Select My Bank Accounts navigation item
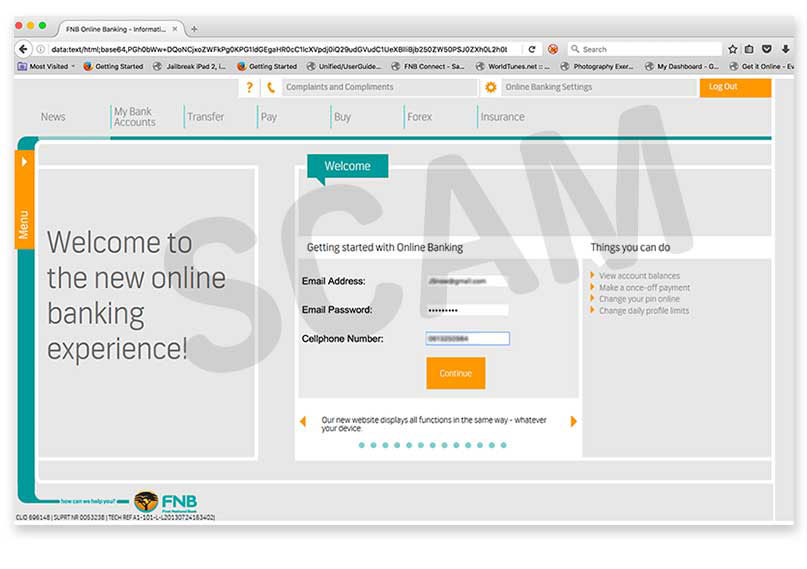Screen dimensions: 807x569 (134, 117)
